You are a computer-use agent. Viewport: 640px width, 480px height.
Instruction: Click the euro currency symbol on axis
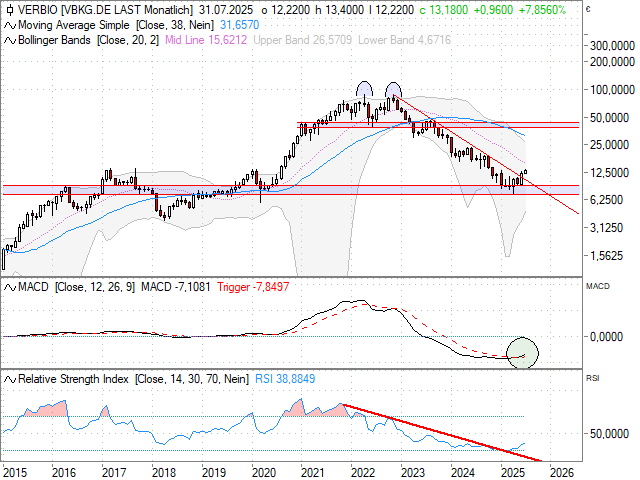pyautogui.click(x=588, y=9)
